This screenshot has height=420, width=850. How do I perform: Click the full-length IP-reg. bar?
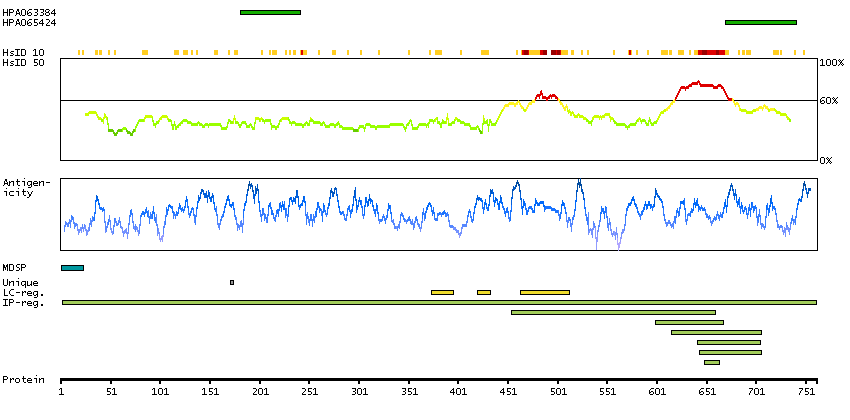[438, 302]
